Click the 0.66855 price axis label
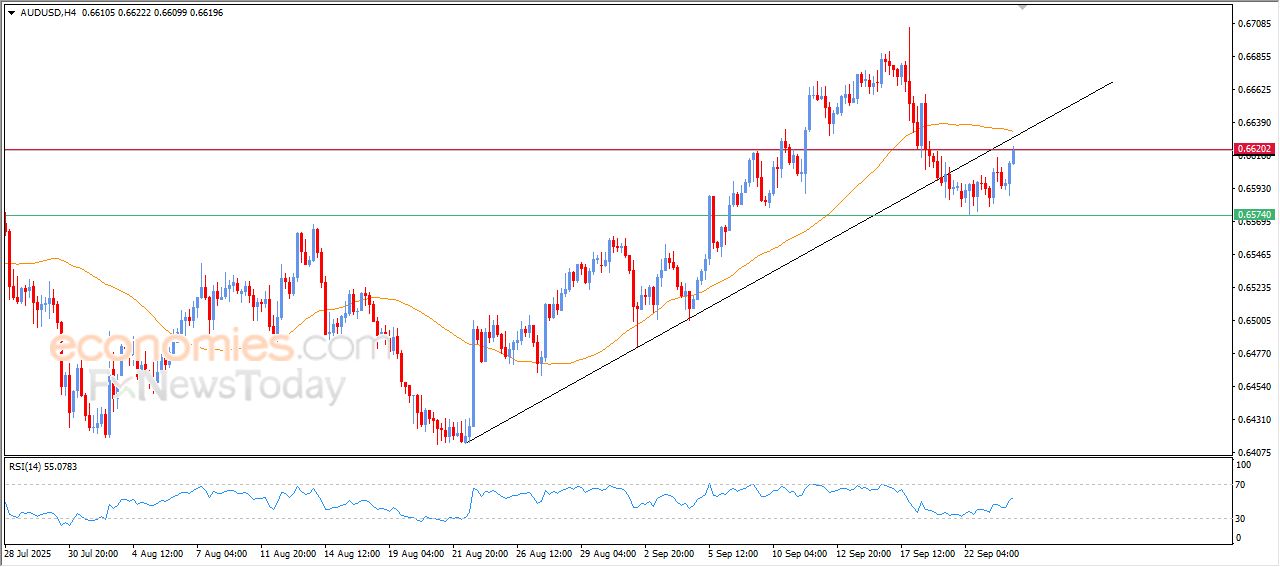Image resolution: width=1280 pixels, height=567 pixels. (x=1254, y=56)
